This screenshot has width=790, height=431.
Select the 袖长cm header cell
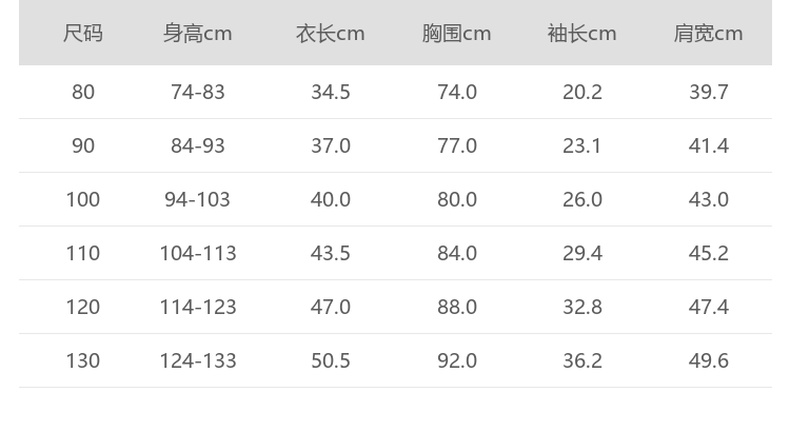(582, 34)
